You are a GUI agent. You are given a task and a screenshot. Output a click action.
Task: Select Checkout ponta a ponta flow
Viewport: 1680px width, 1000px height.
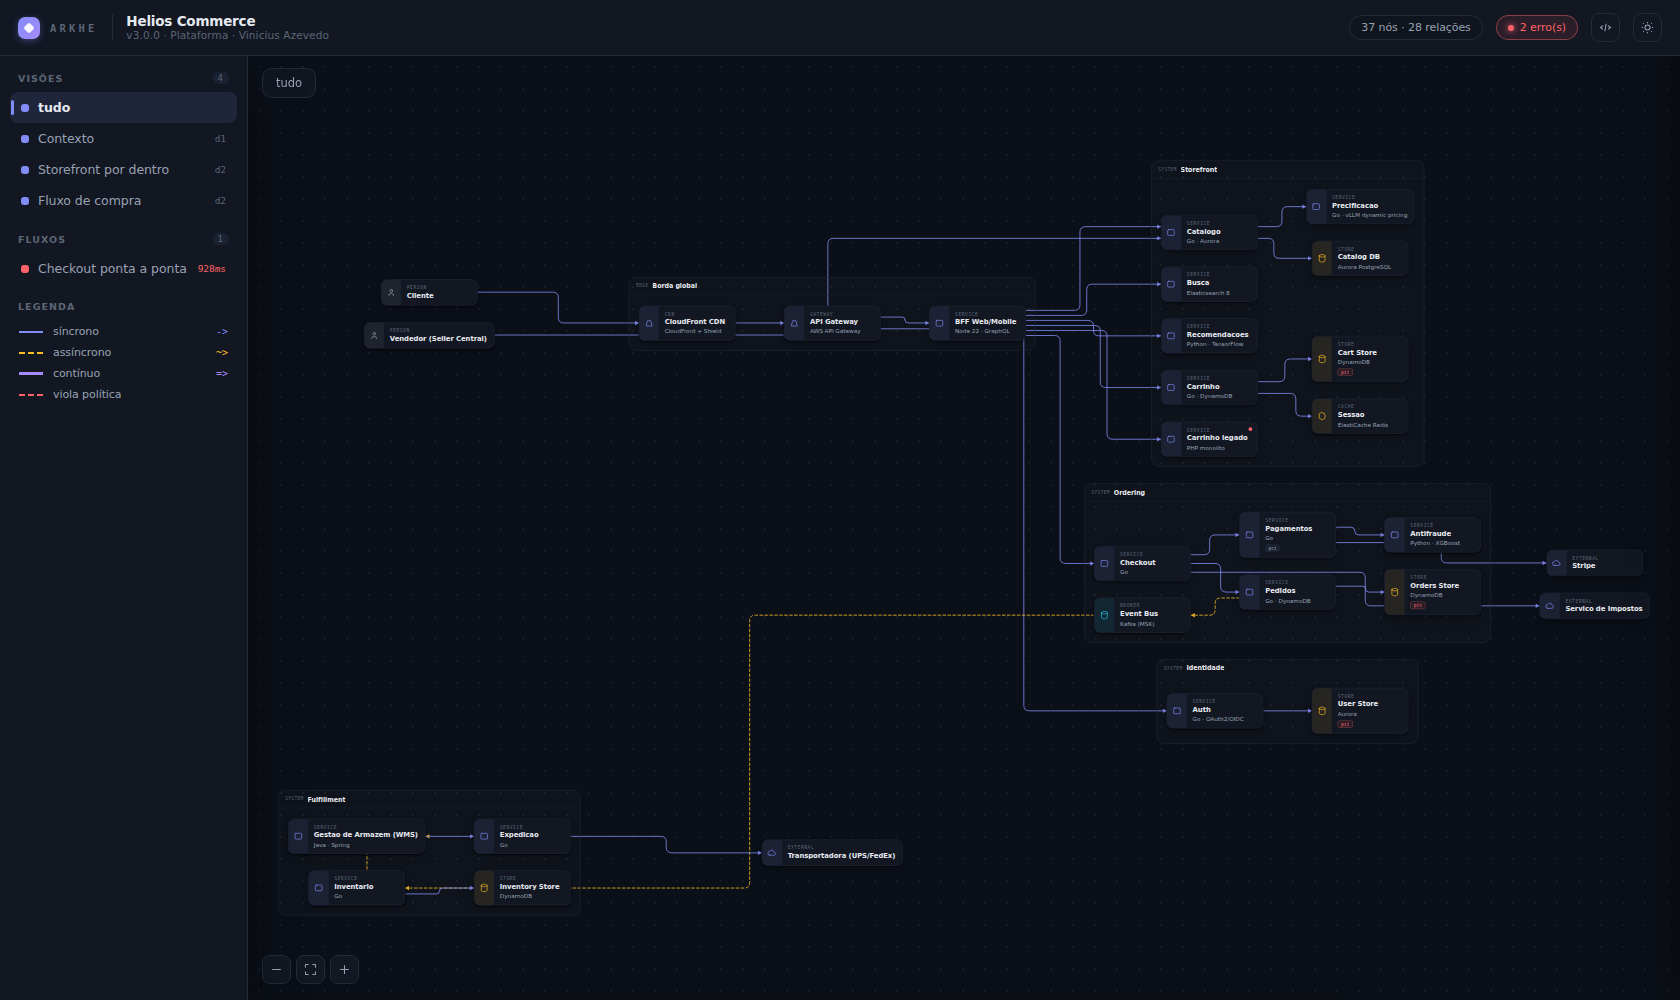coord(124,268)
